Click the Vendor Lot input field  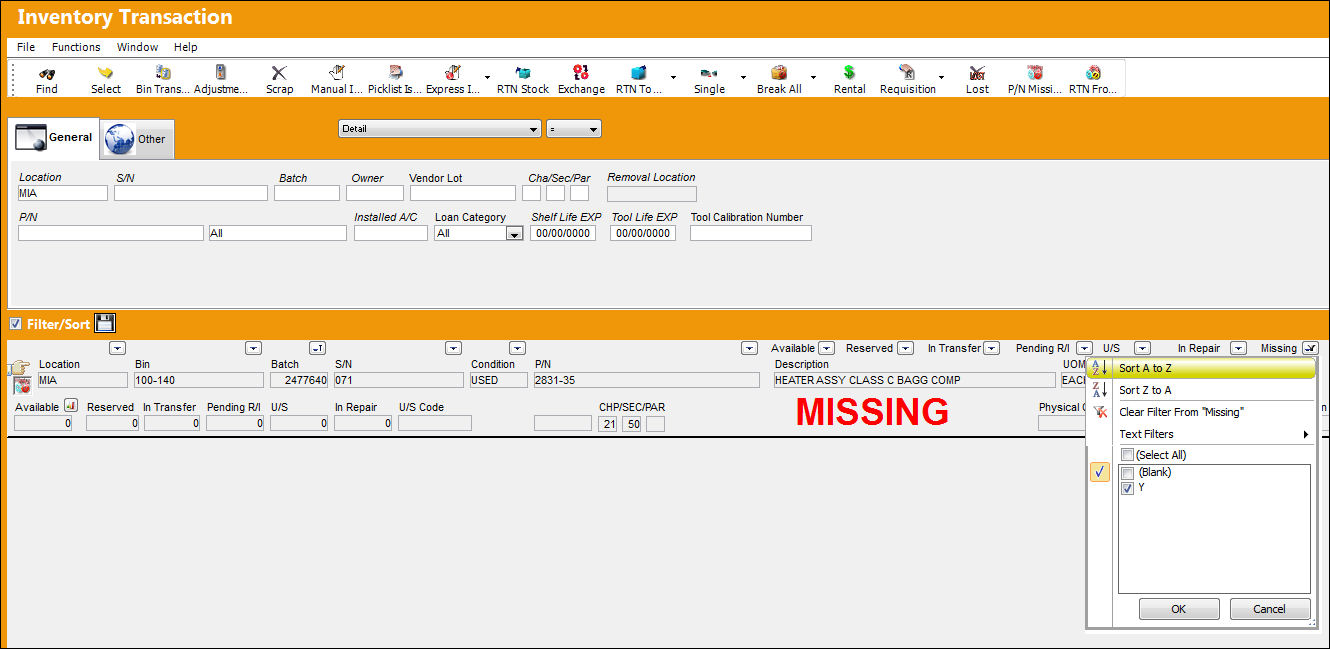click(462, 193)
